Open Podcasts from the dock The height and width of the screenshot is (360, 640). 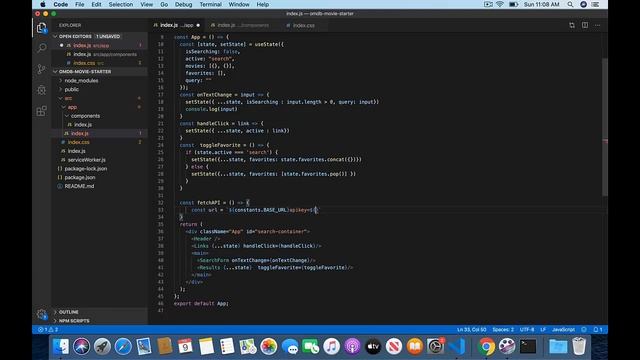[x=352, y=347]
